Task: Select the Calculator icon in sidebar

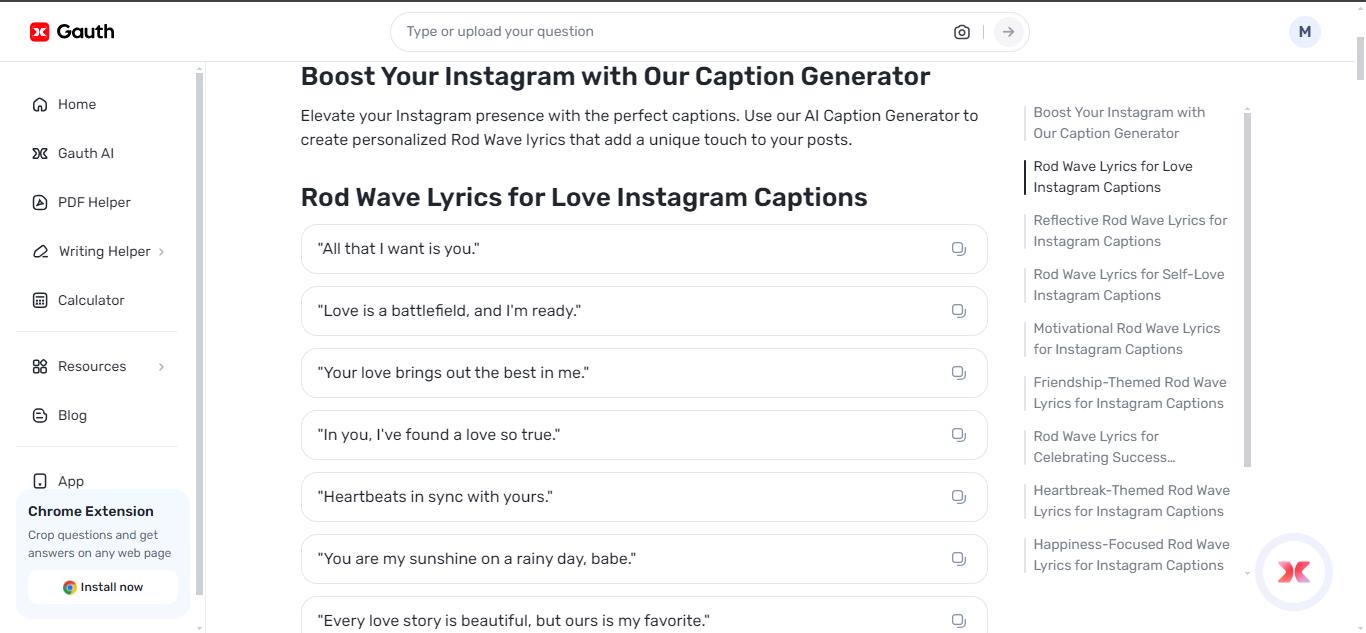Action: [x=40, y=300]
